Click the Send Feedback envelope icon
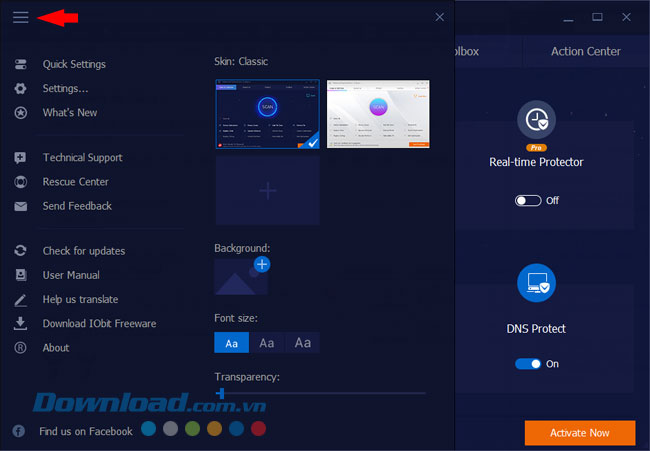The image size is (650, 451). (20, 206)
